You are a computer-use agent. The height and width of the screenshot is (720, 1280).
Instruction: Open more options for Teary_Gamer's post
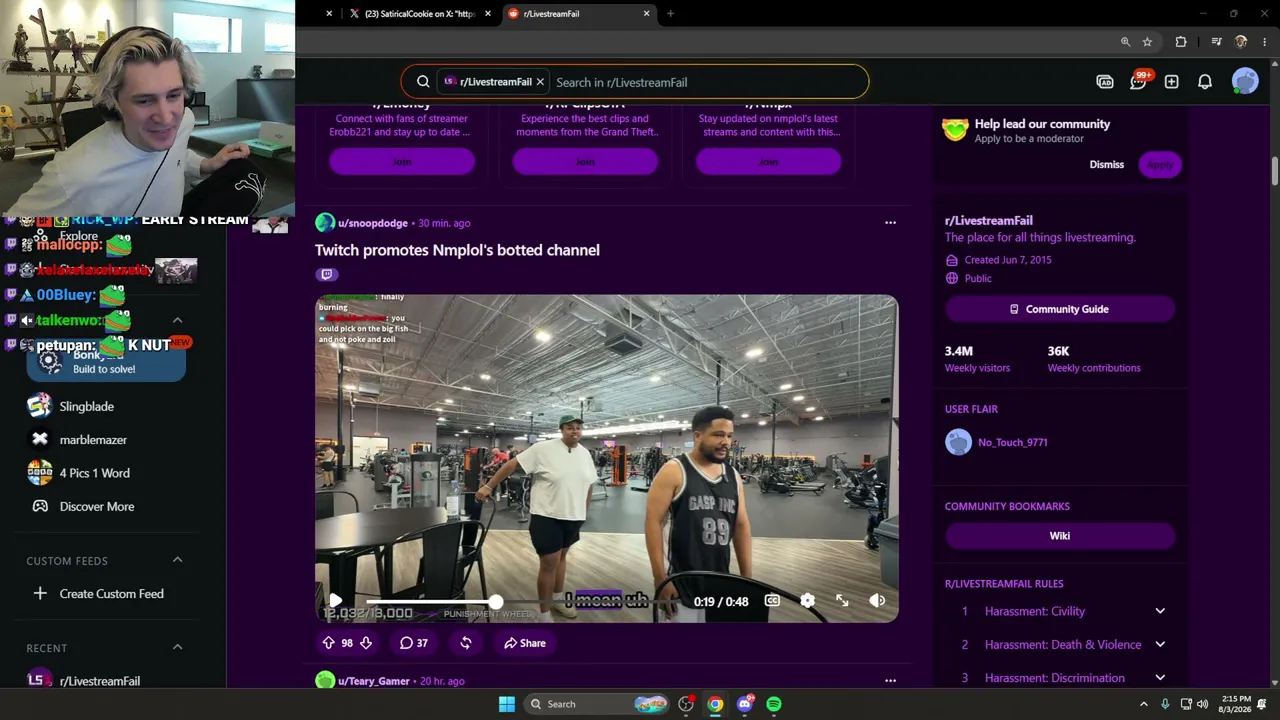890,681
